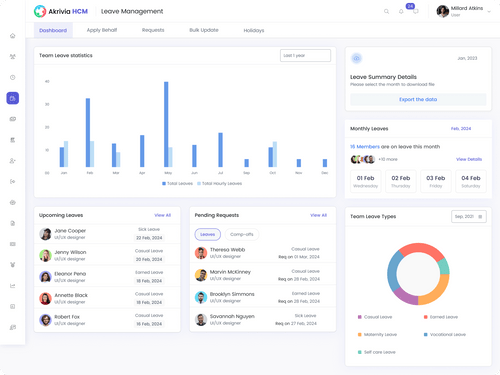Open the clock attendance sidebar icon

(13, 77)
